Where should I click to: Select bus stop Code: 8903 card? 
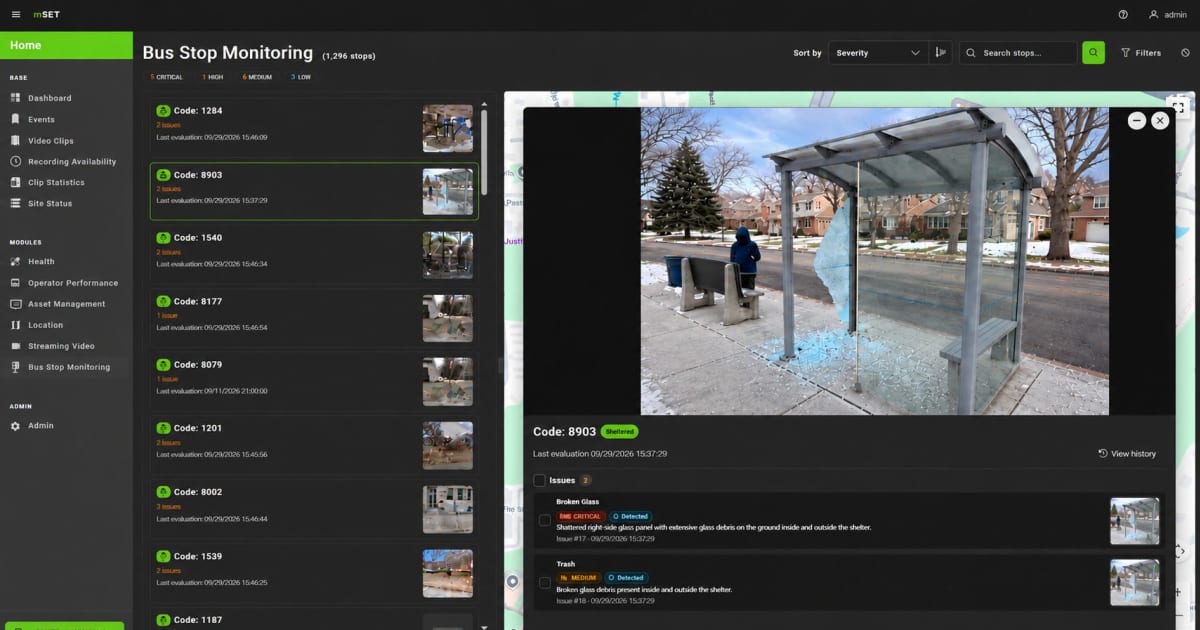point(314,191)
